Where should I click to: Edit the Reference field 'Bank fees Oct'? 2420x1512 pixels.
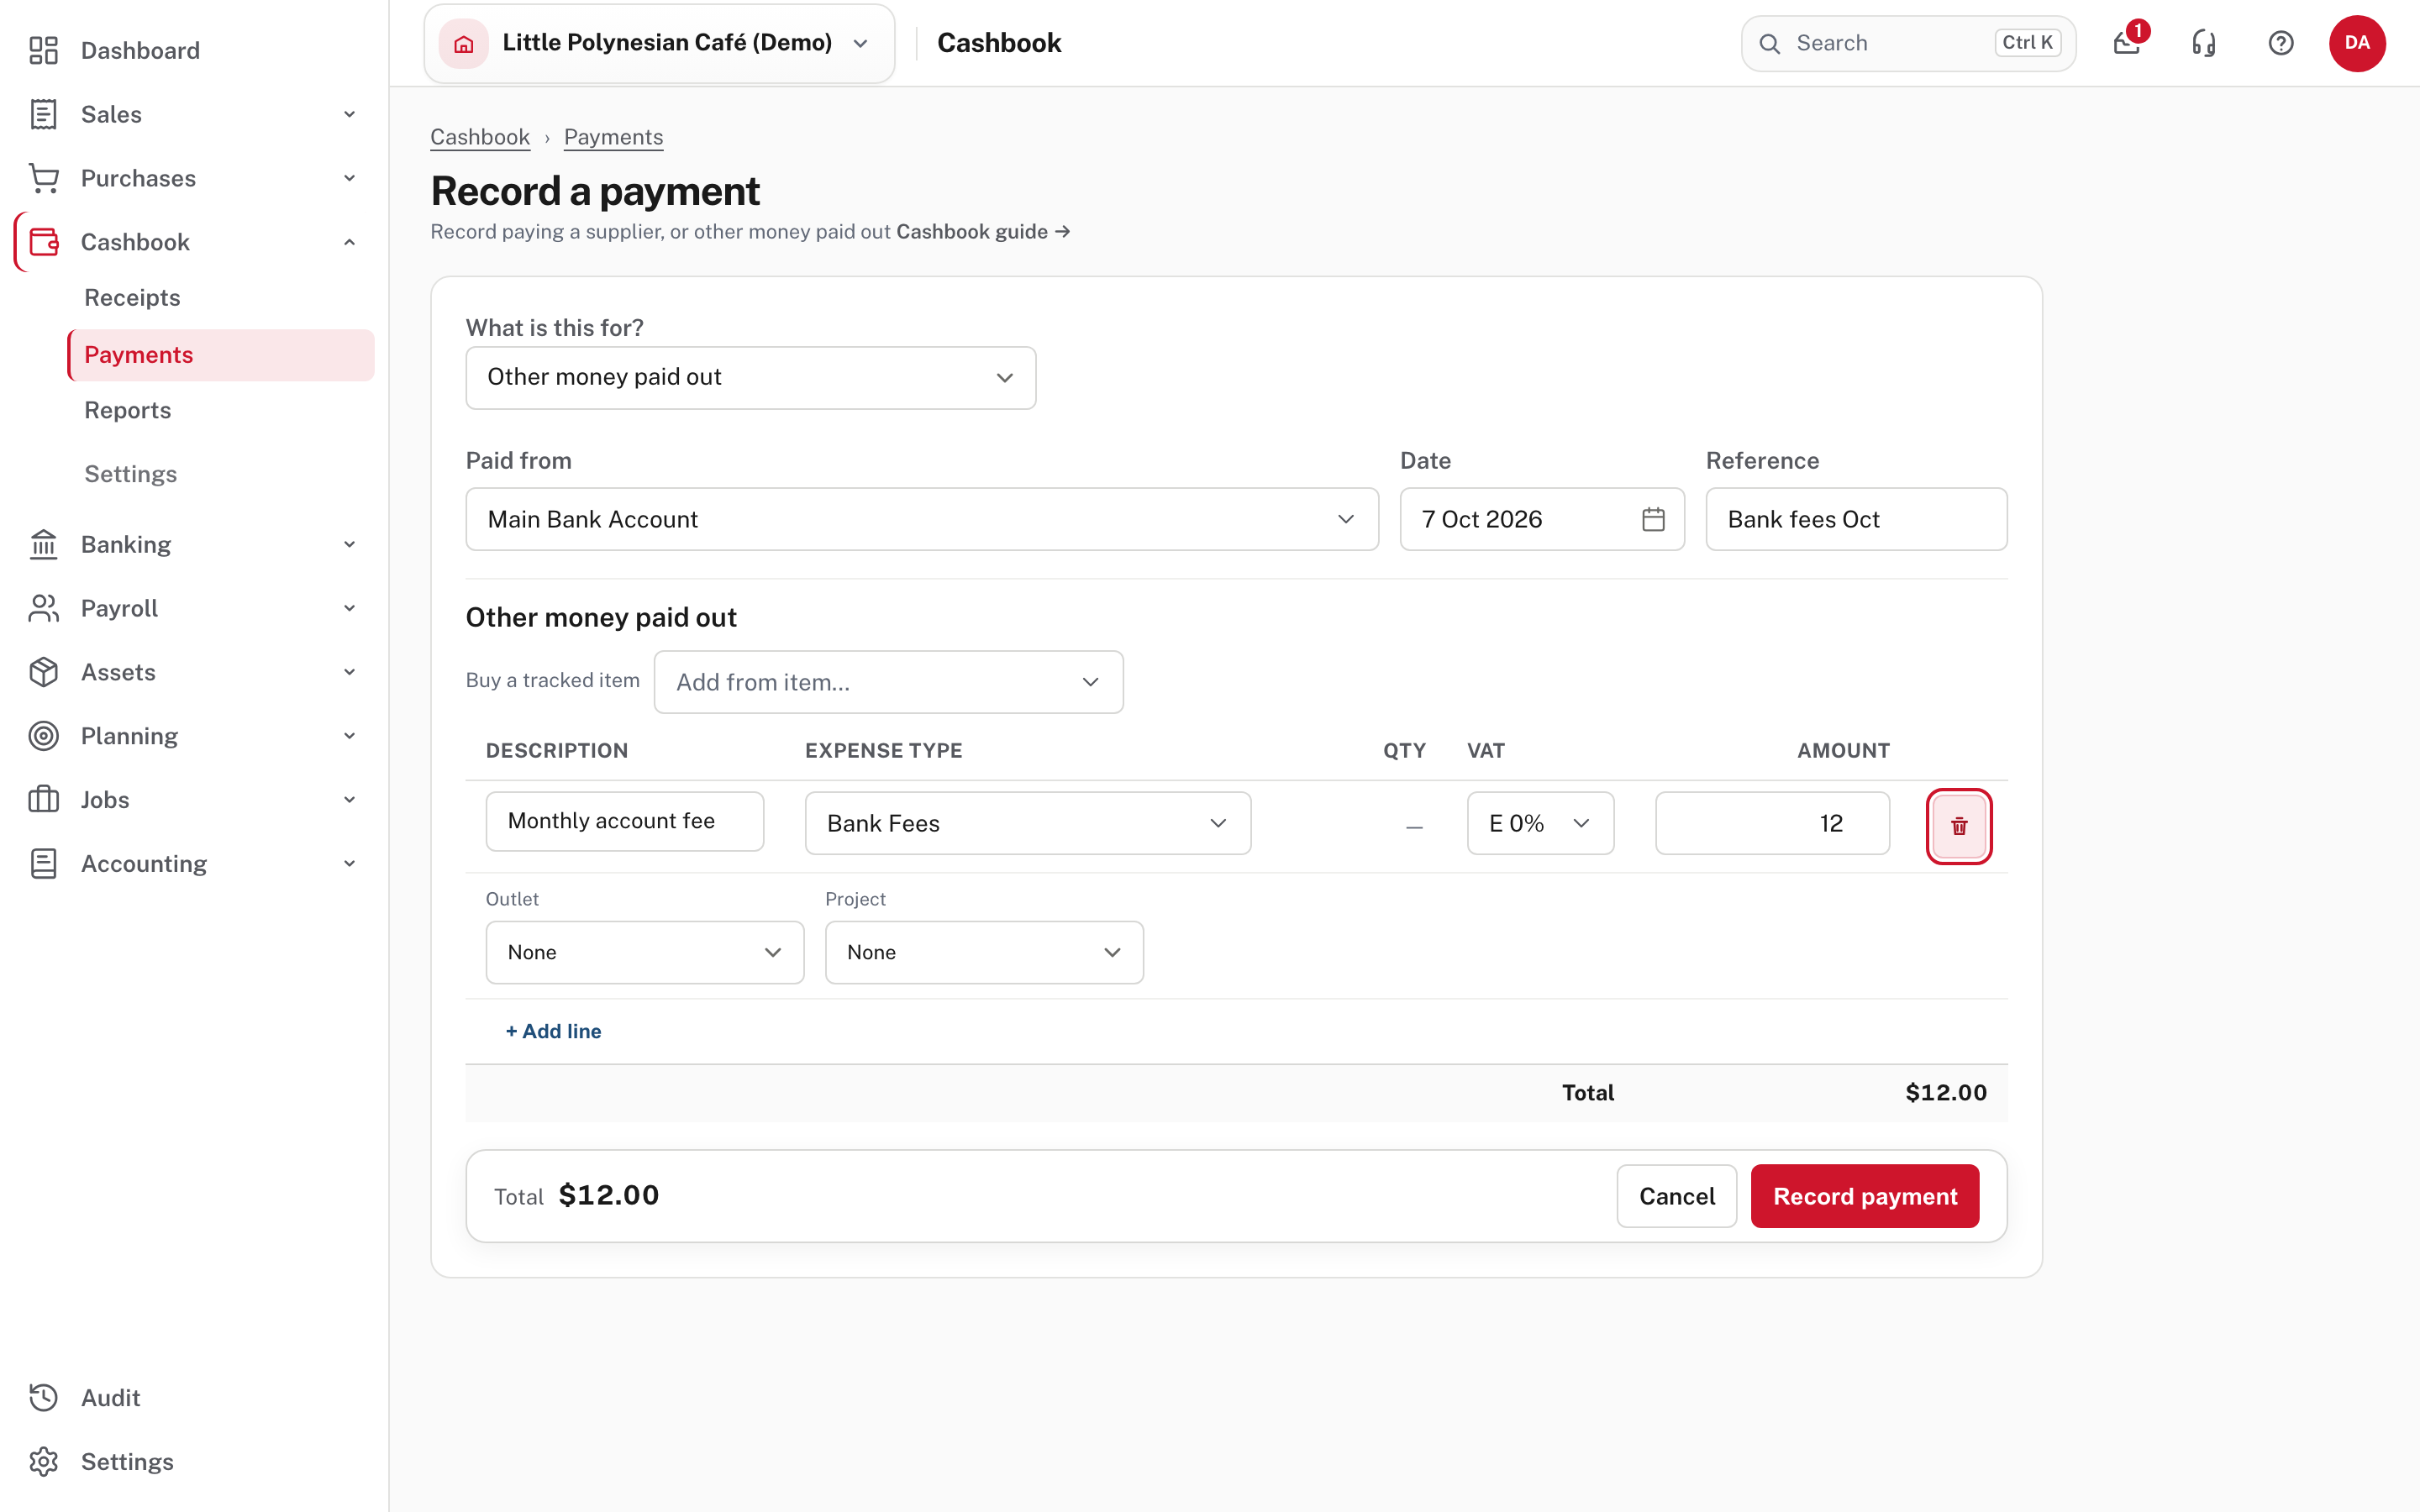point(1856,519)
